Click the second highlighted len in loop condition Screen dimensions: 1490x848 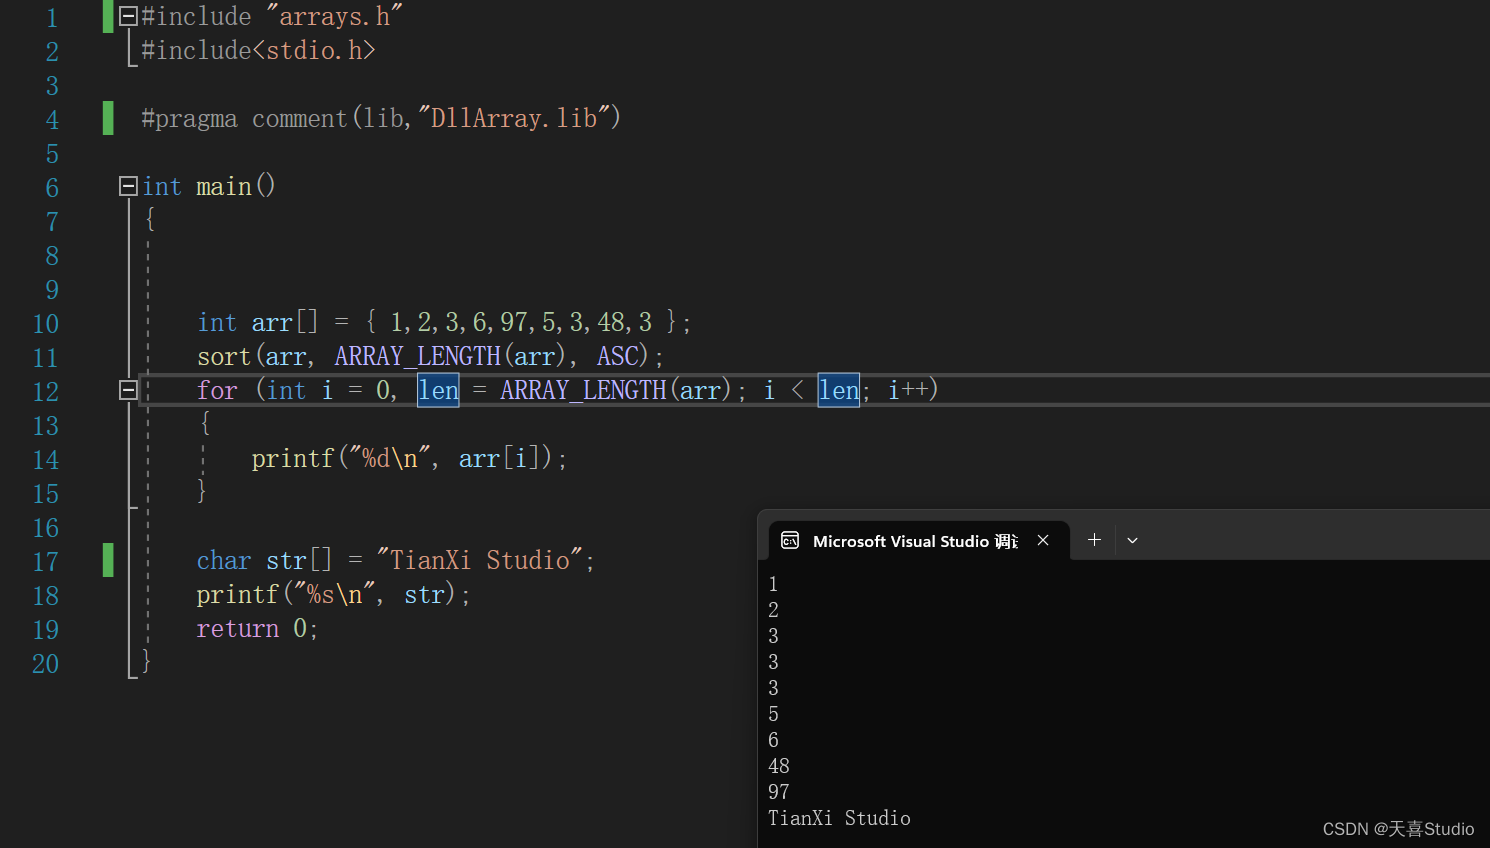839,390
